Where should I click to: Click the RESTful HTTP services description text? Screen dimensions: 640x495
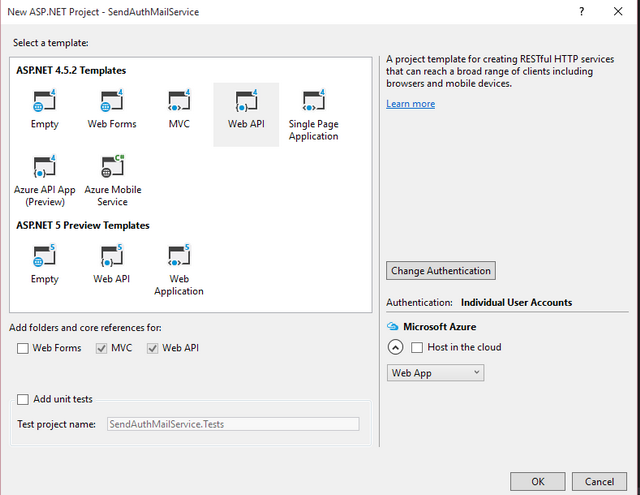pos(500,71)
